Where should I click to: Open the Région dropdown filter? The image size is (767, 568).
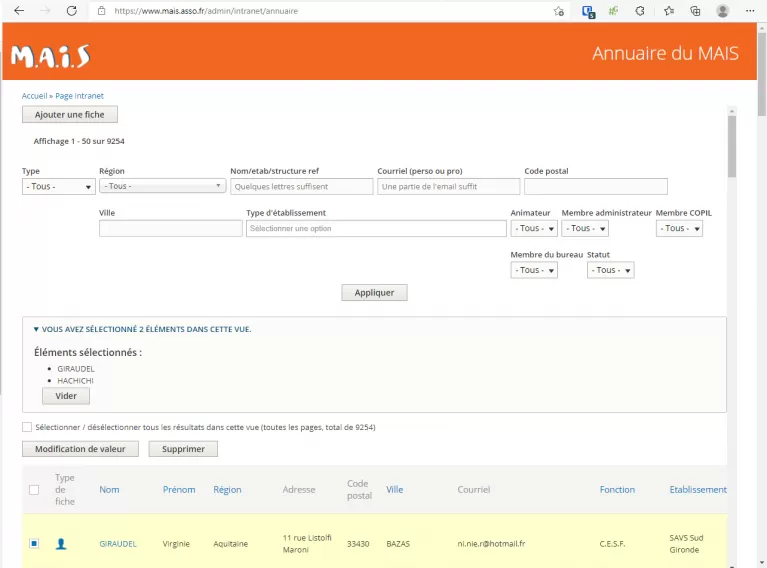coord(162,186)
